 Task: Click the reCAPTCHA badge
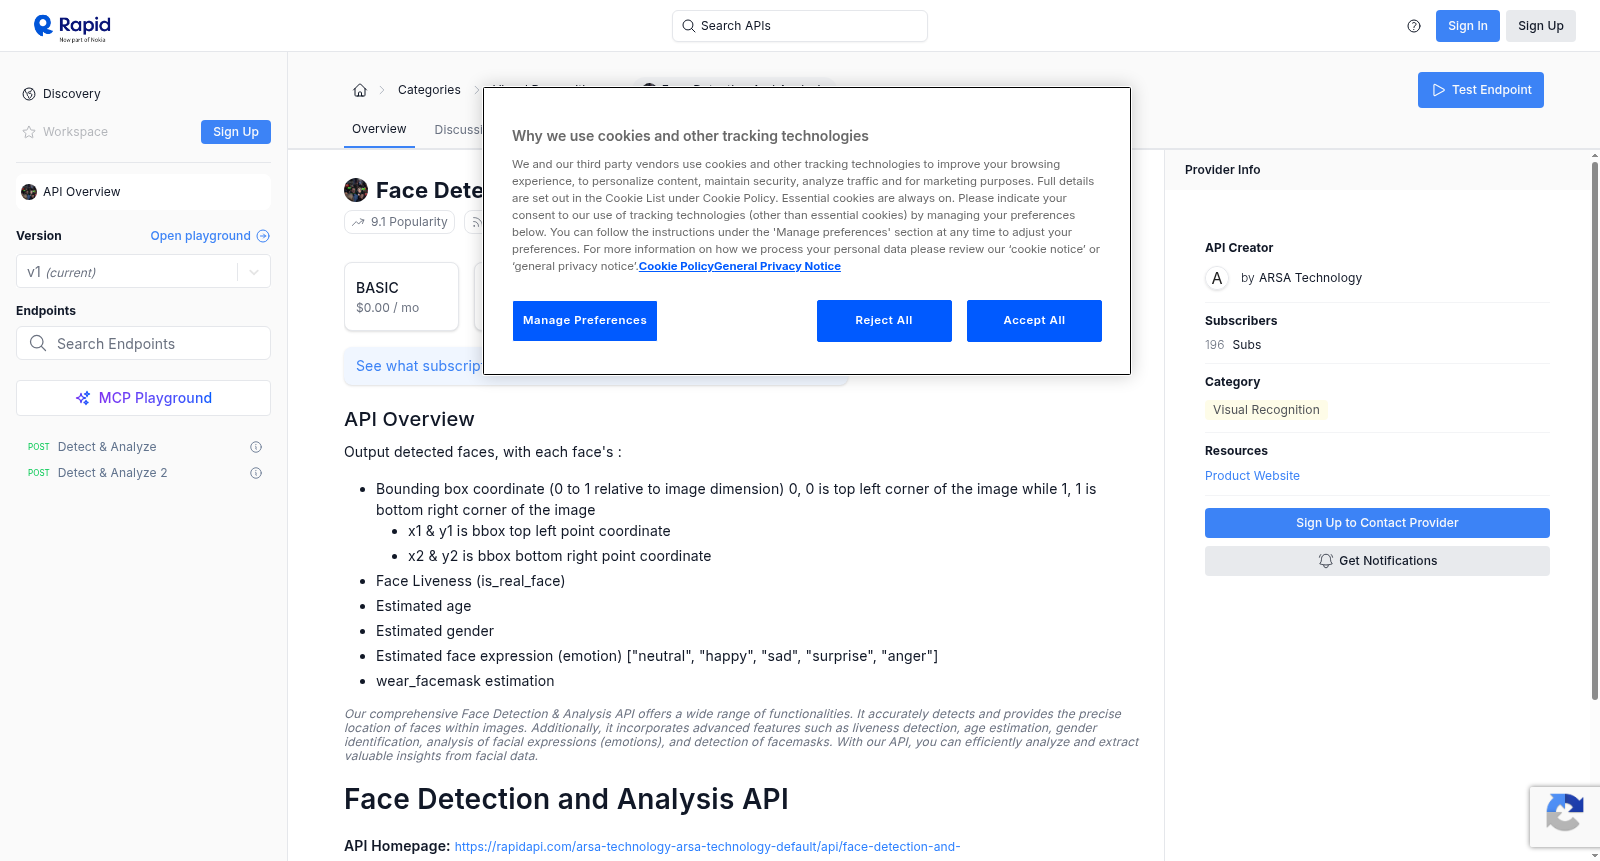pyautogui.click(x=1564, y=816)
